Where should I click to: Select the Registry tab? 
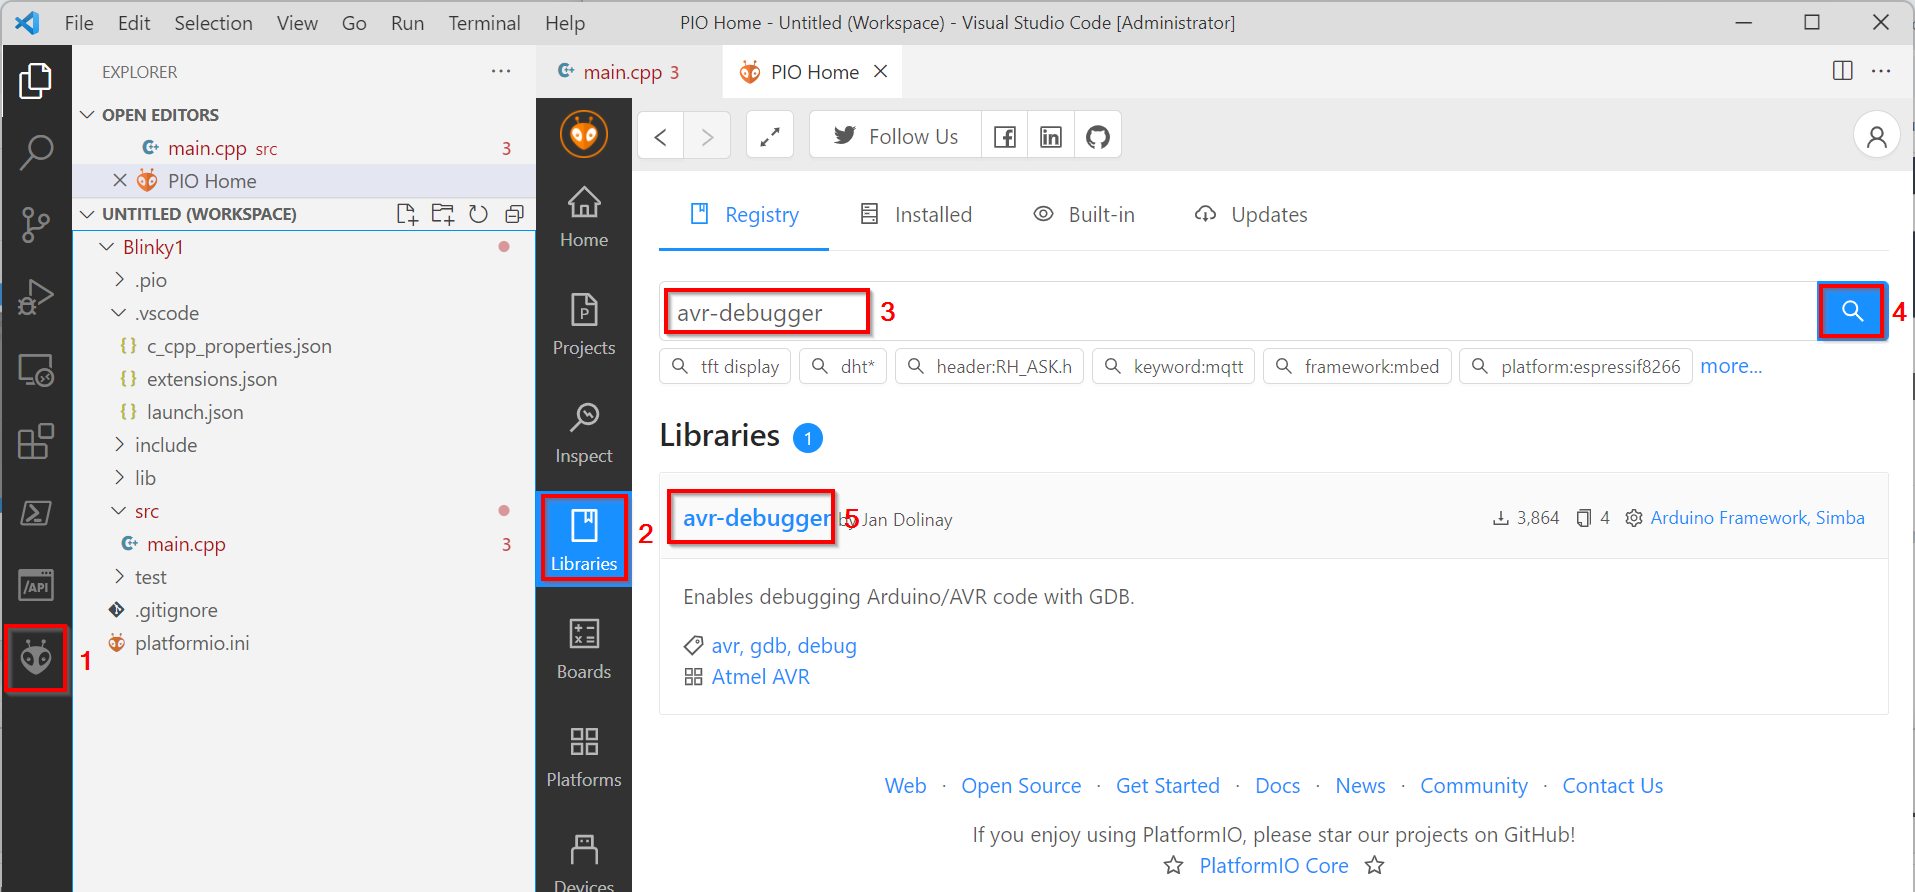pos(744,215)
